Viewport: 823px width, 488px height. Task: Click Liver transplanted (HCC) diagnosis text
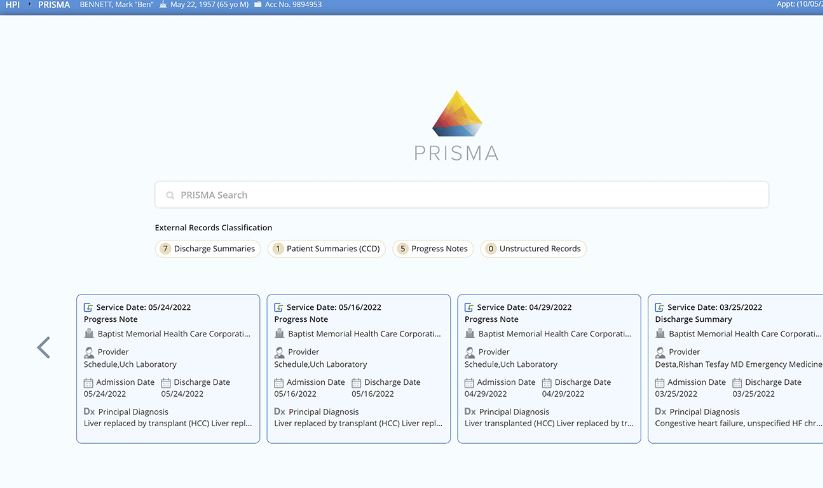point(549,423)
